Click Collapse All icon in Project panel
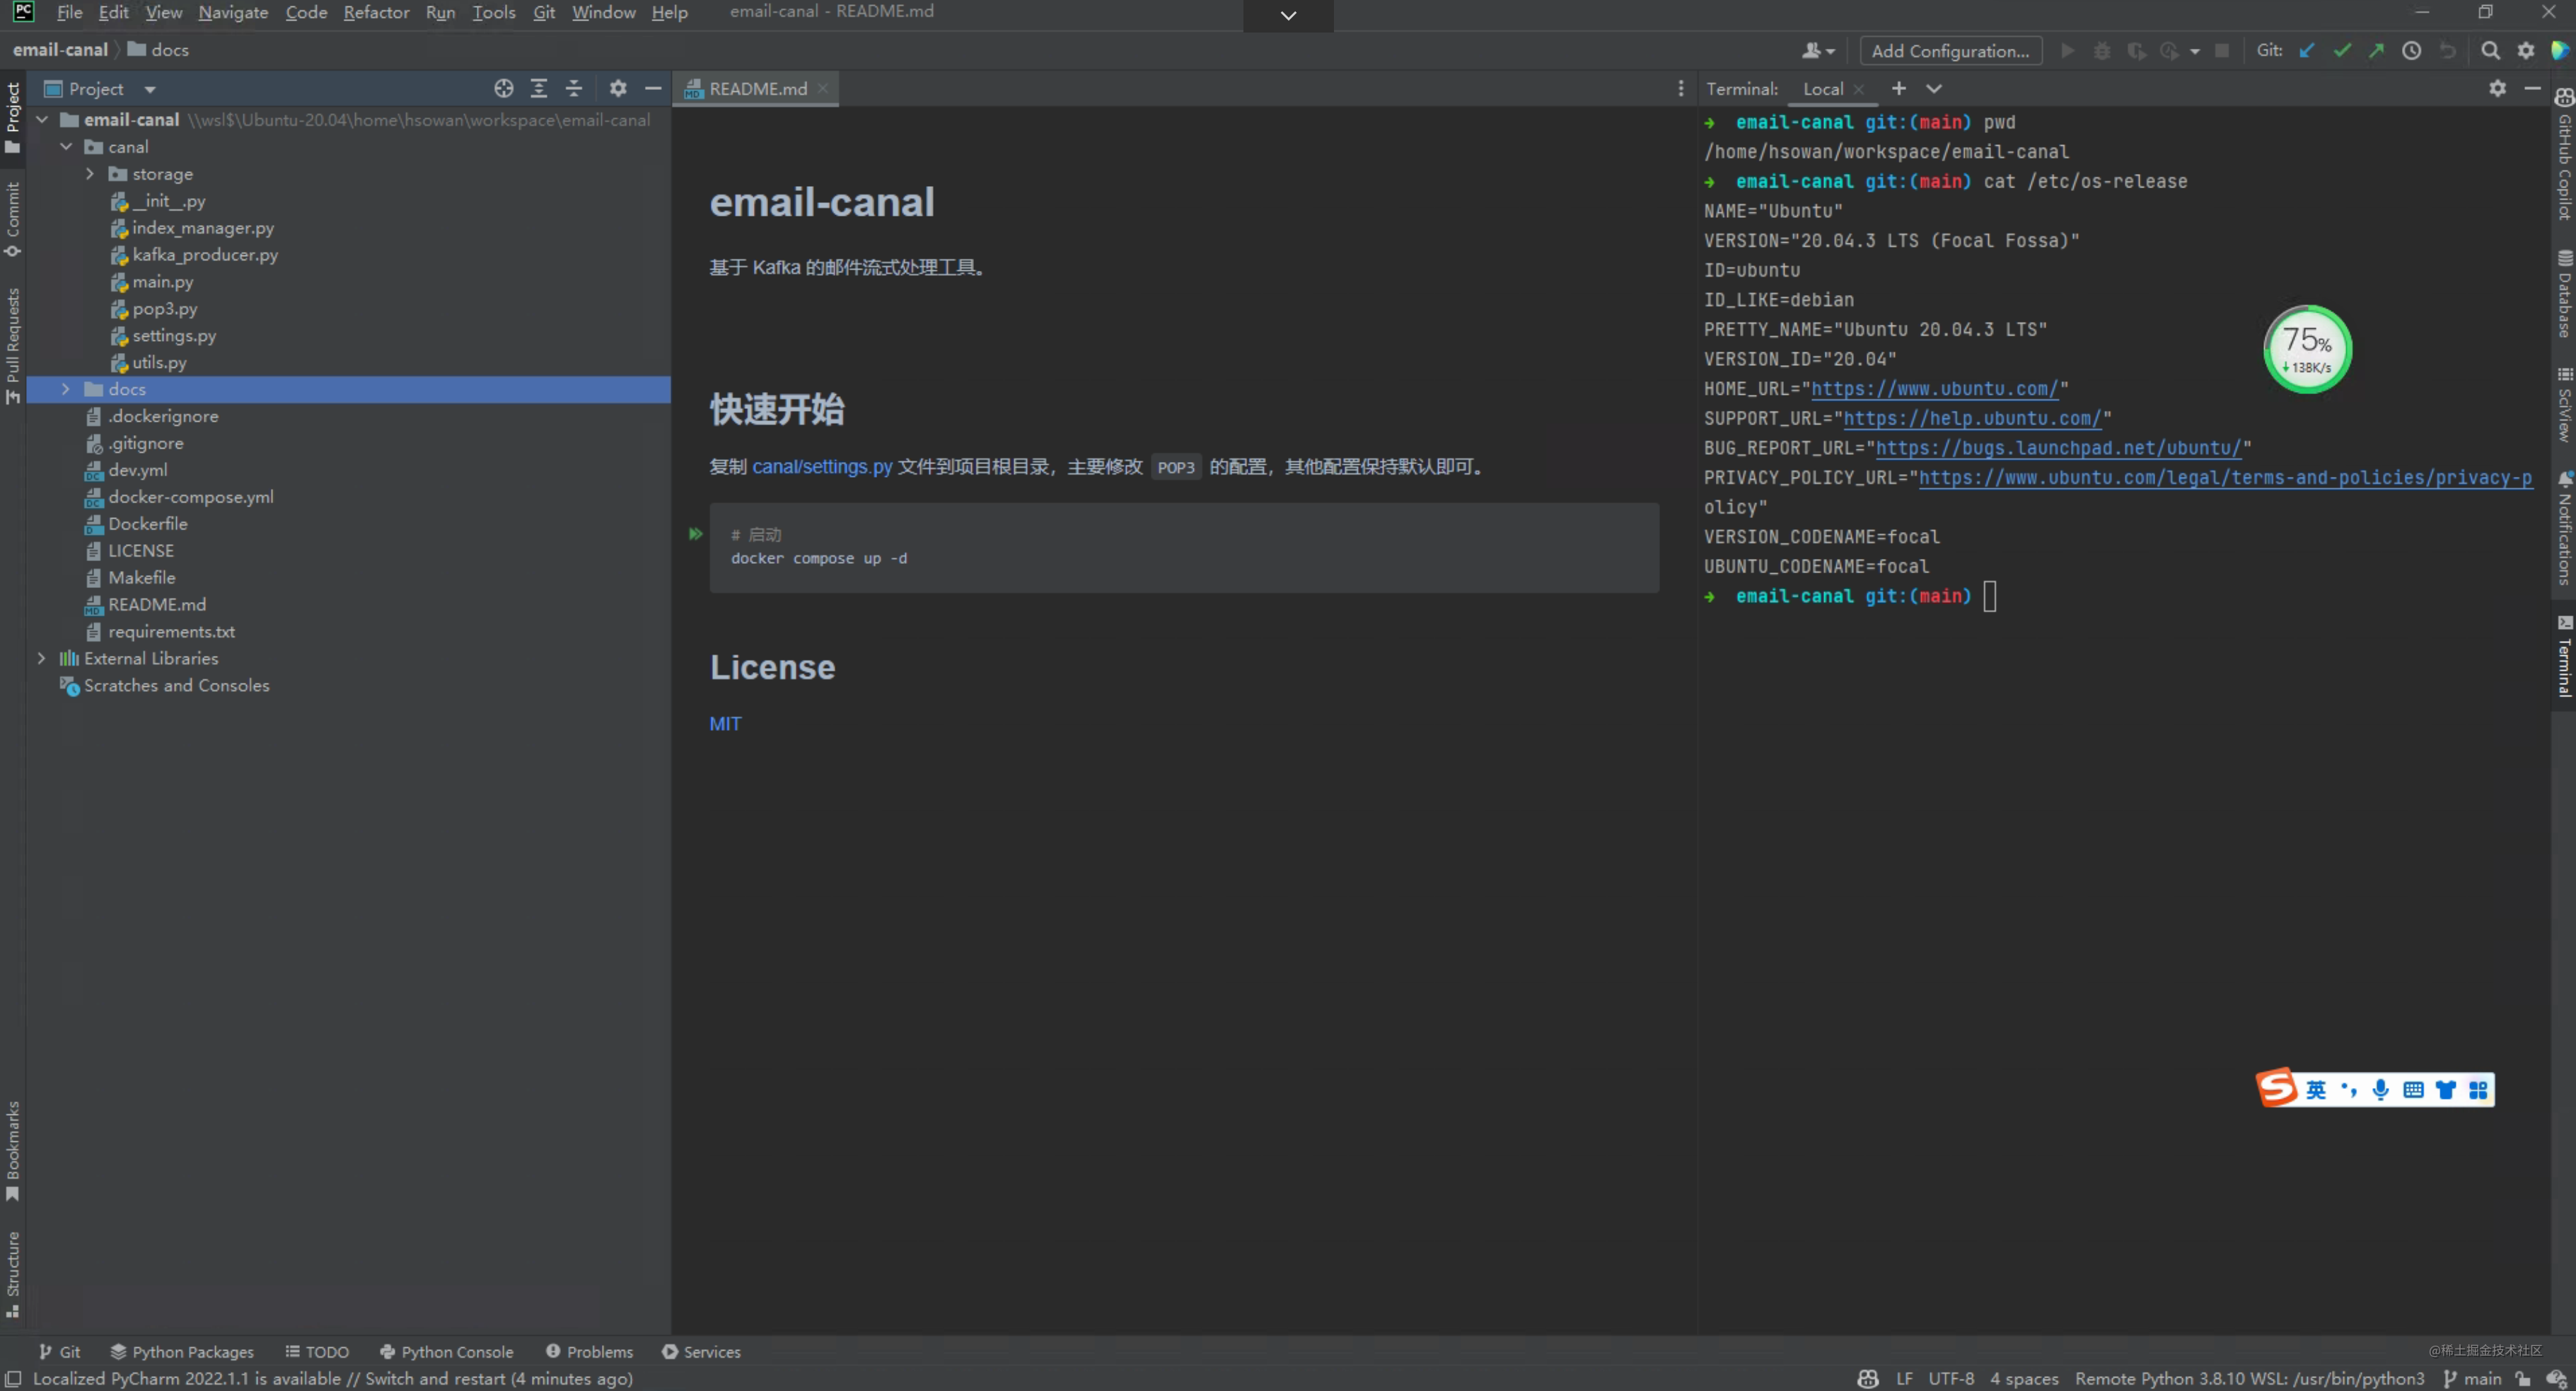Image resolution: width=2576 pixels, height=1391 pixels. [574, 89]
